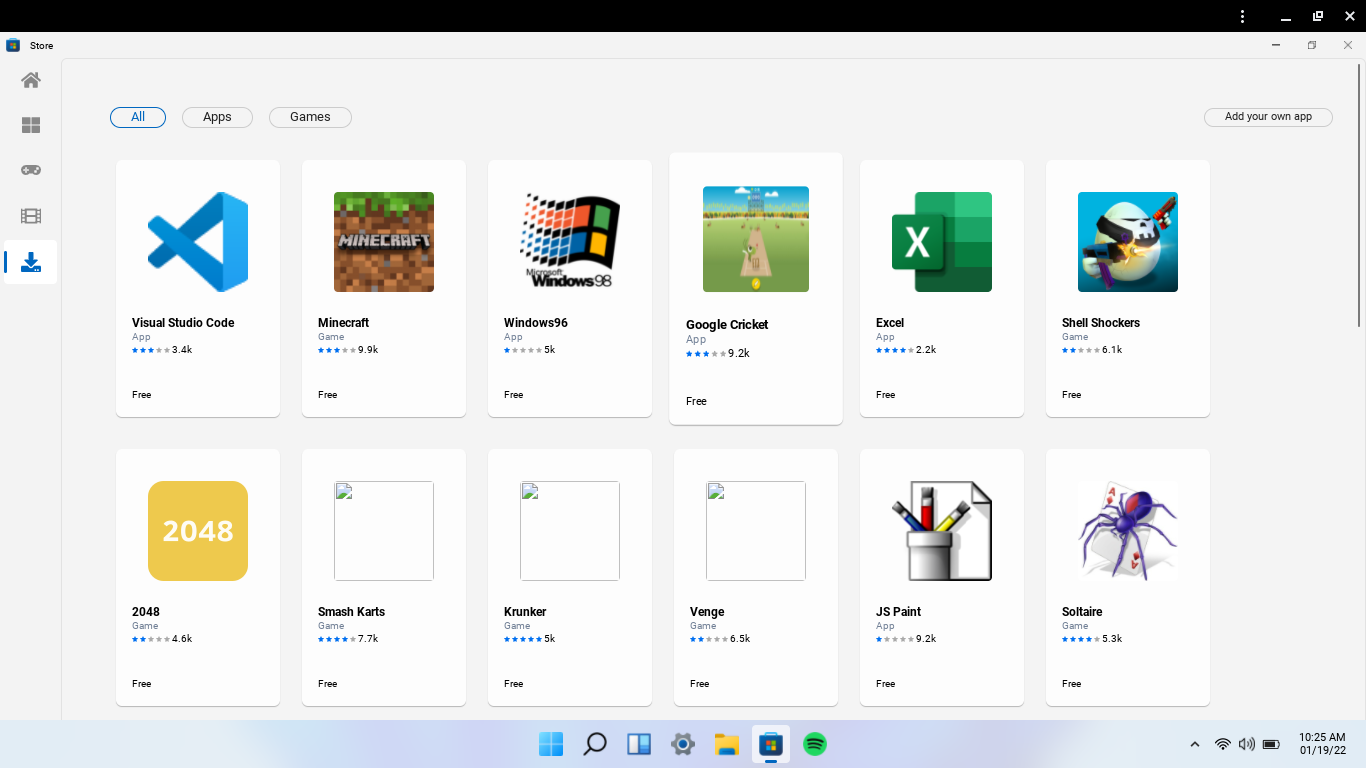The height and width of the screenshot is (768, 1366).
Task: Select the All filter pill
Action: tap(137, 117)
